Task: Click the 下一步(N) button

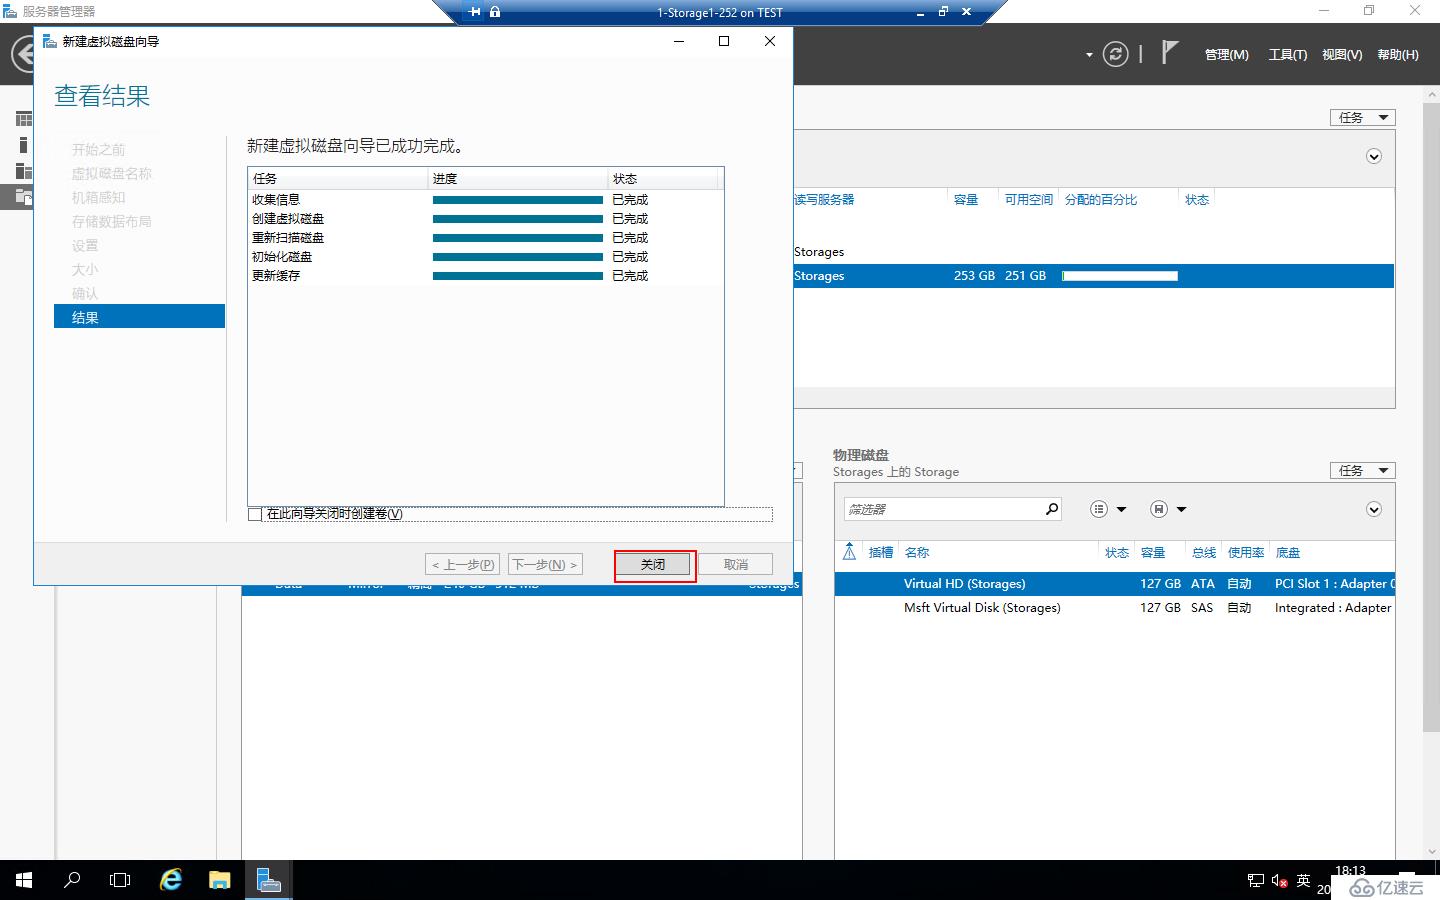Action: click(545, 564)
